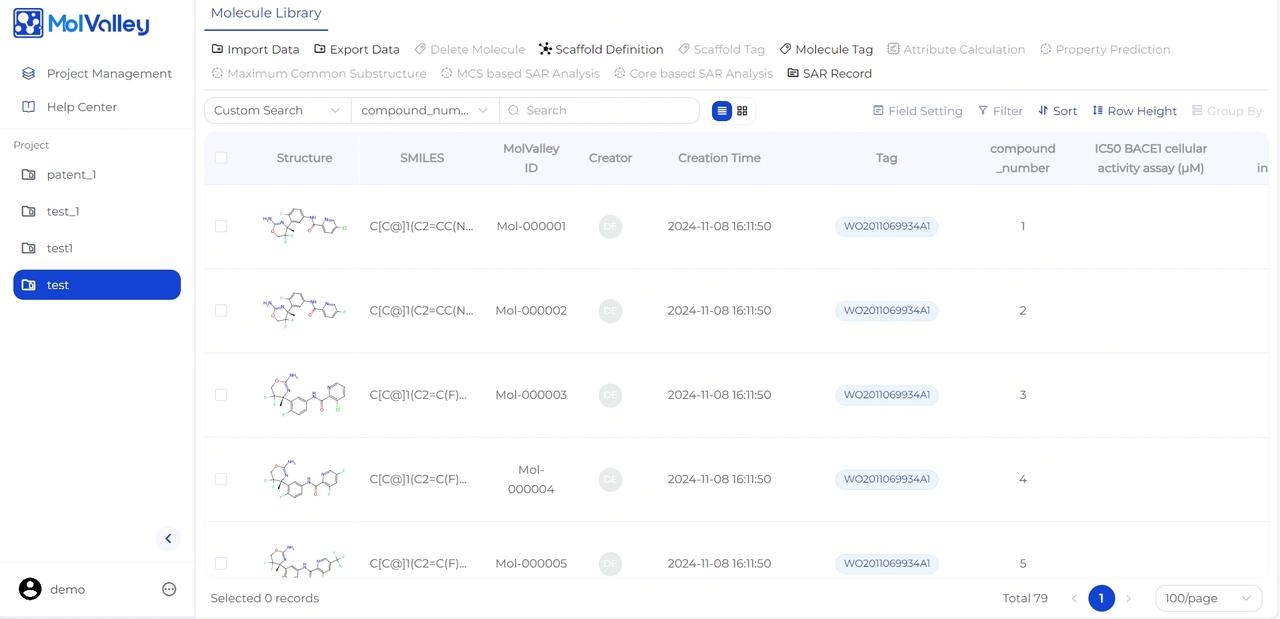
Task: Select the Molecule Library tab
Action: pos(266,13)
